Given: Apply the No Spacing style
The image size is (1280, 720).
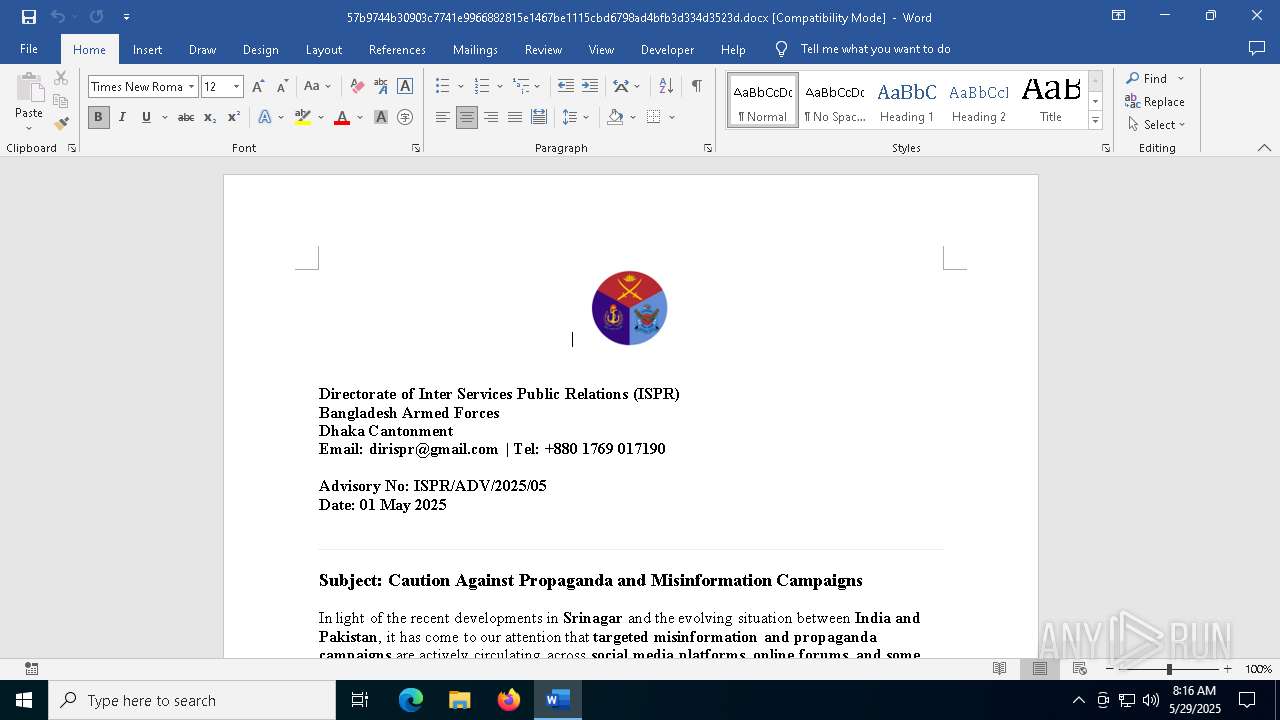Looking at the screenshot, I should (x=835, y=101).
